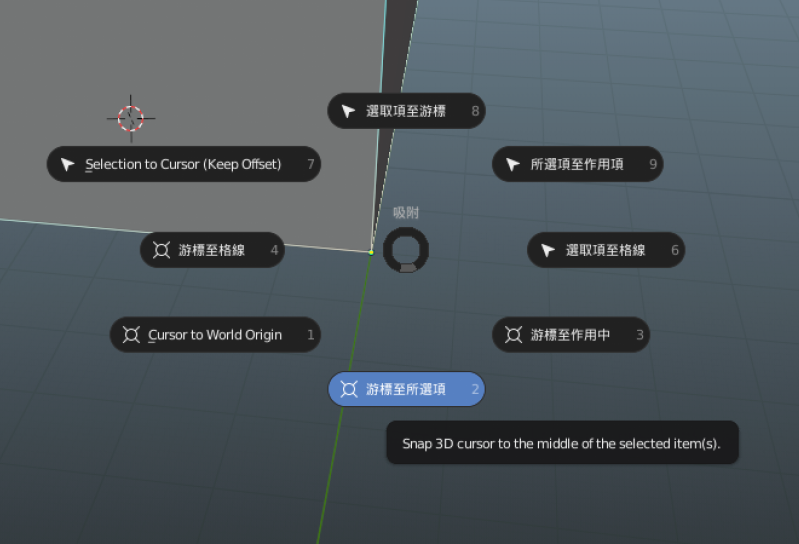Choose Selection to Cursor (Keep Offset) pie entry
Viewport: 799px width, 544px height.
coord(184,164)
